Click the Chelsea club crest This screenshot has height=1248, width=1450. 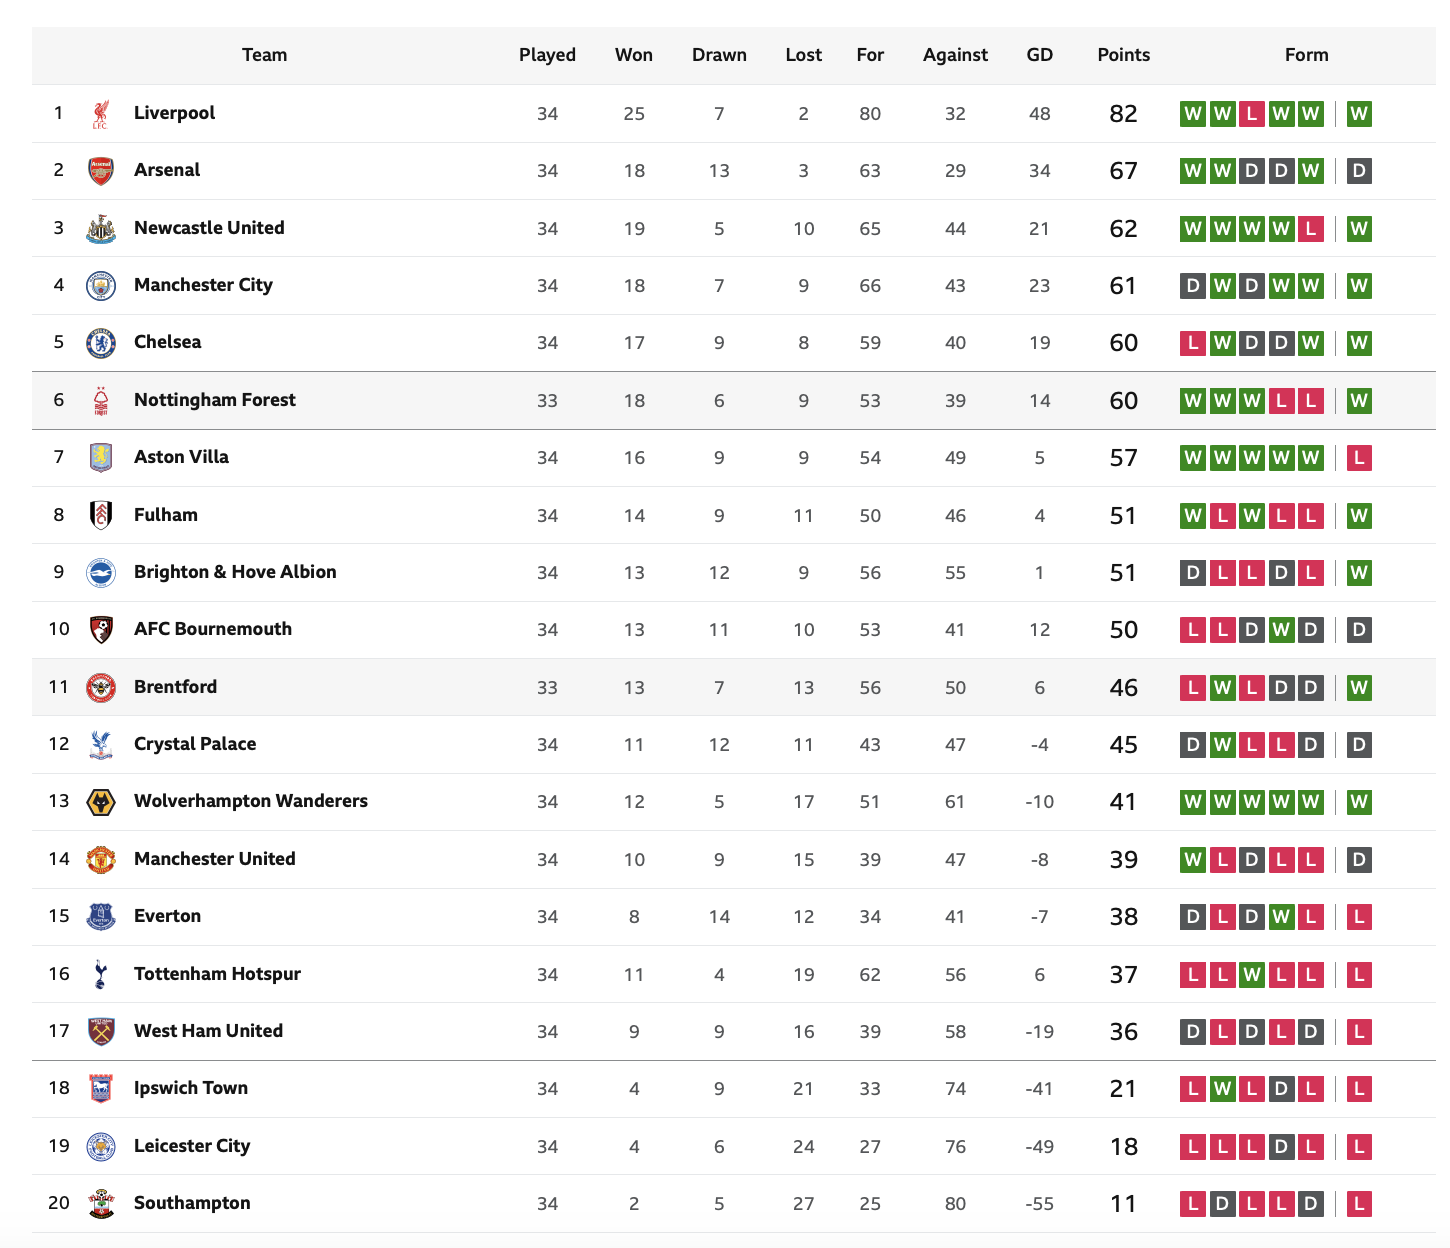100,343
